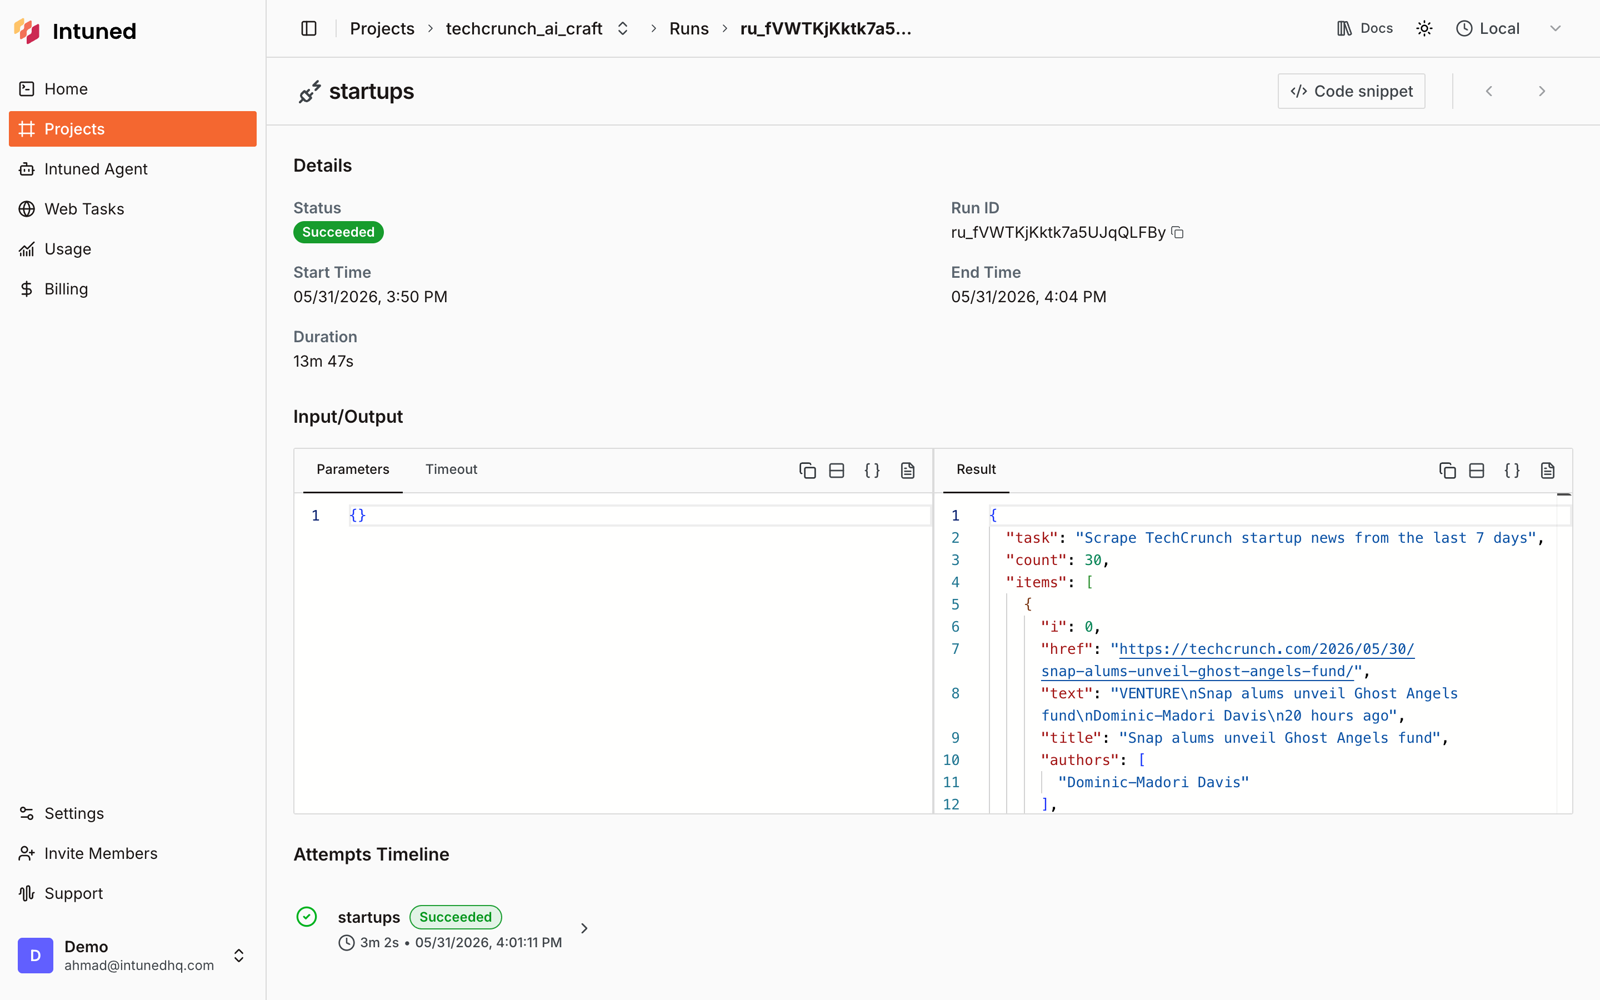Select the Result tab
Viewport: 1600px width, 1000px height.
pyautogui.click(x=976, y=469)
